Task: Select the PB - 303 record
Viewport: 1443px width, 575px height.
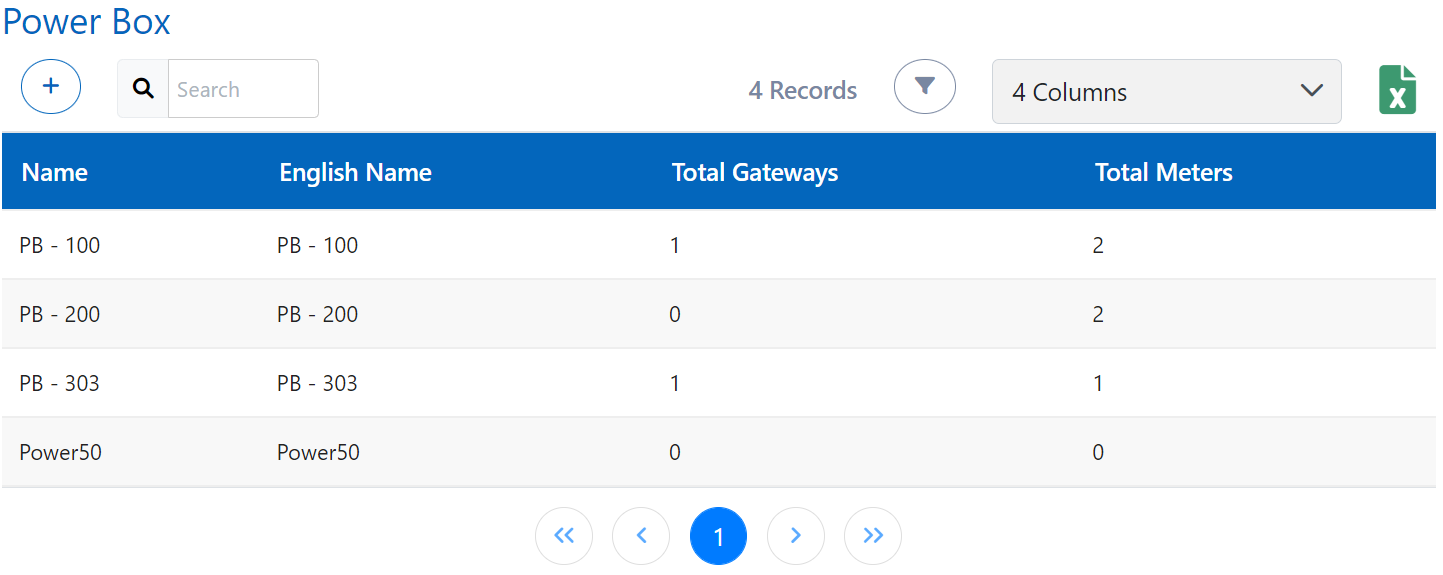Action: (60, 383)
